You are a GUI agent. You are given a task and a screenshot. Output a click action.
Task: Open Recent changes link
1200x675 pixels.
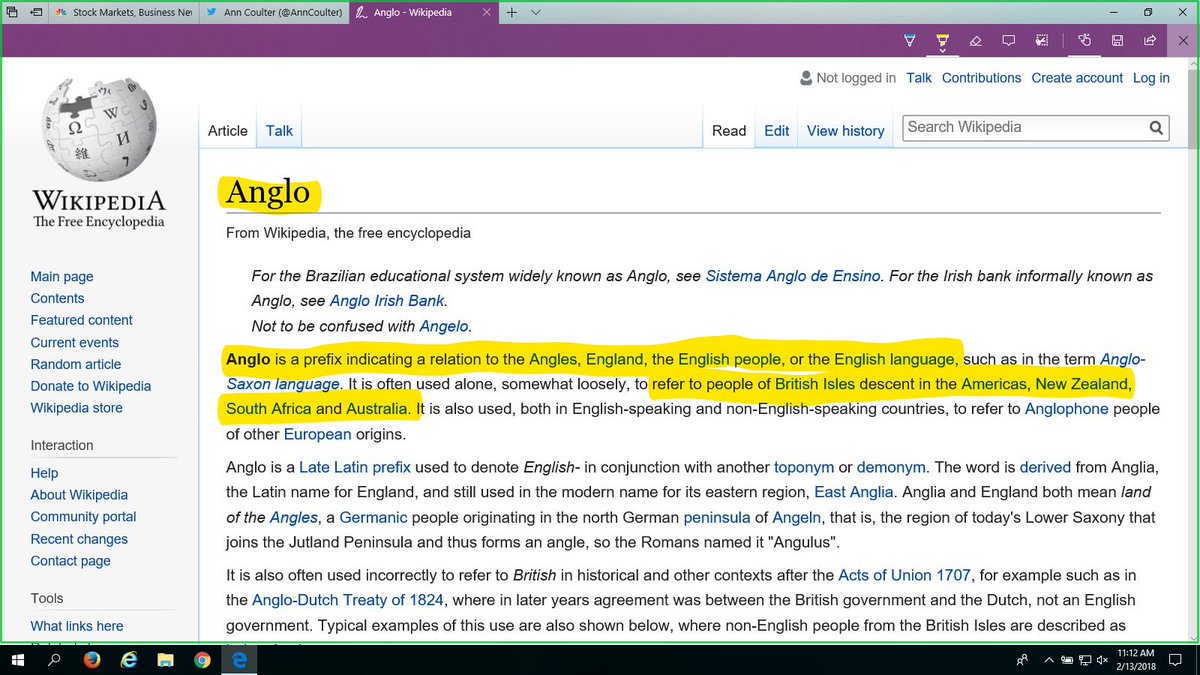[79, 540]
